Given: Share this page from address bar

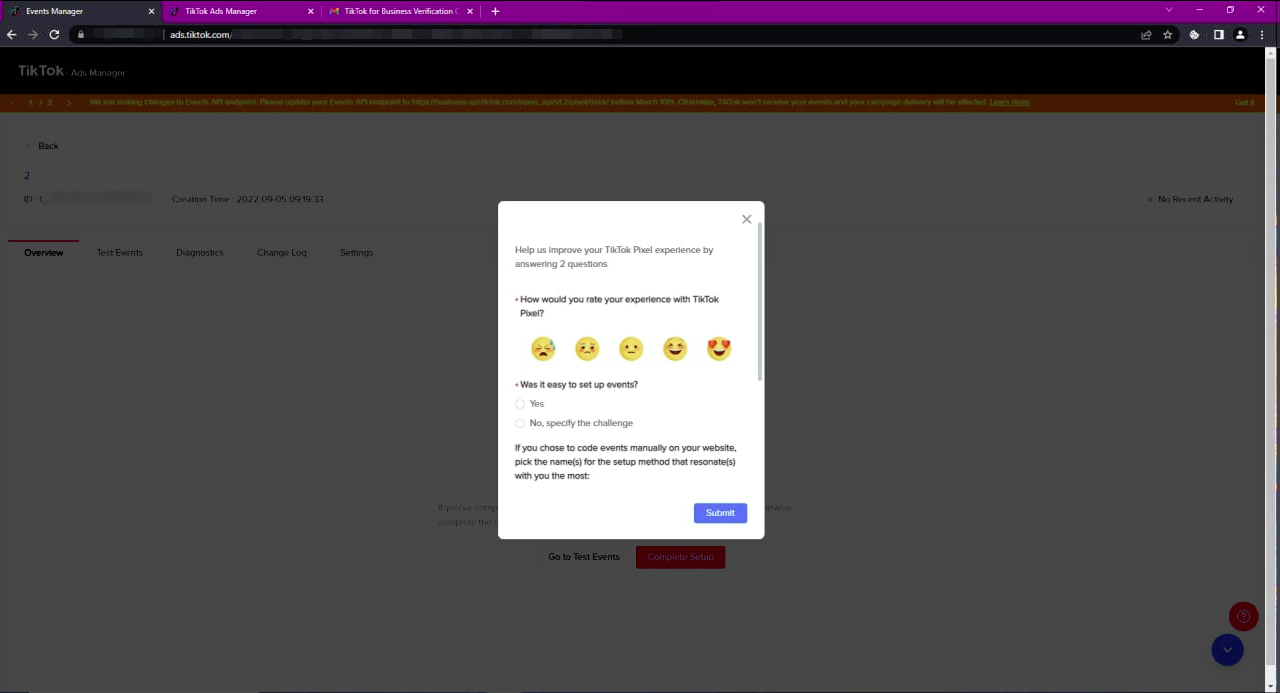Looking at the screenshot, I should pos(1146,34).
